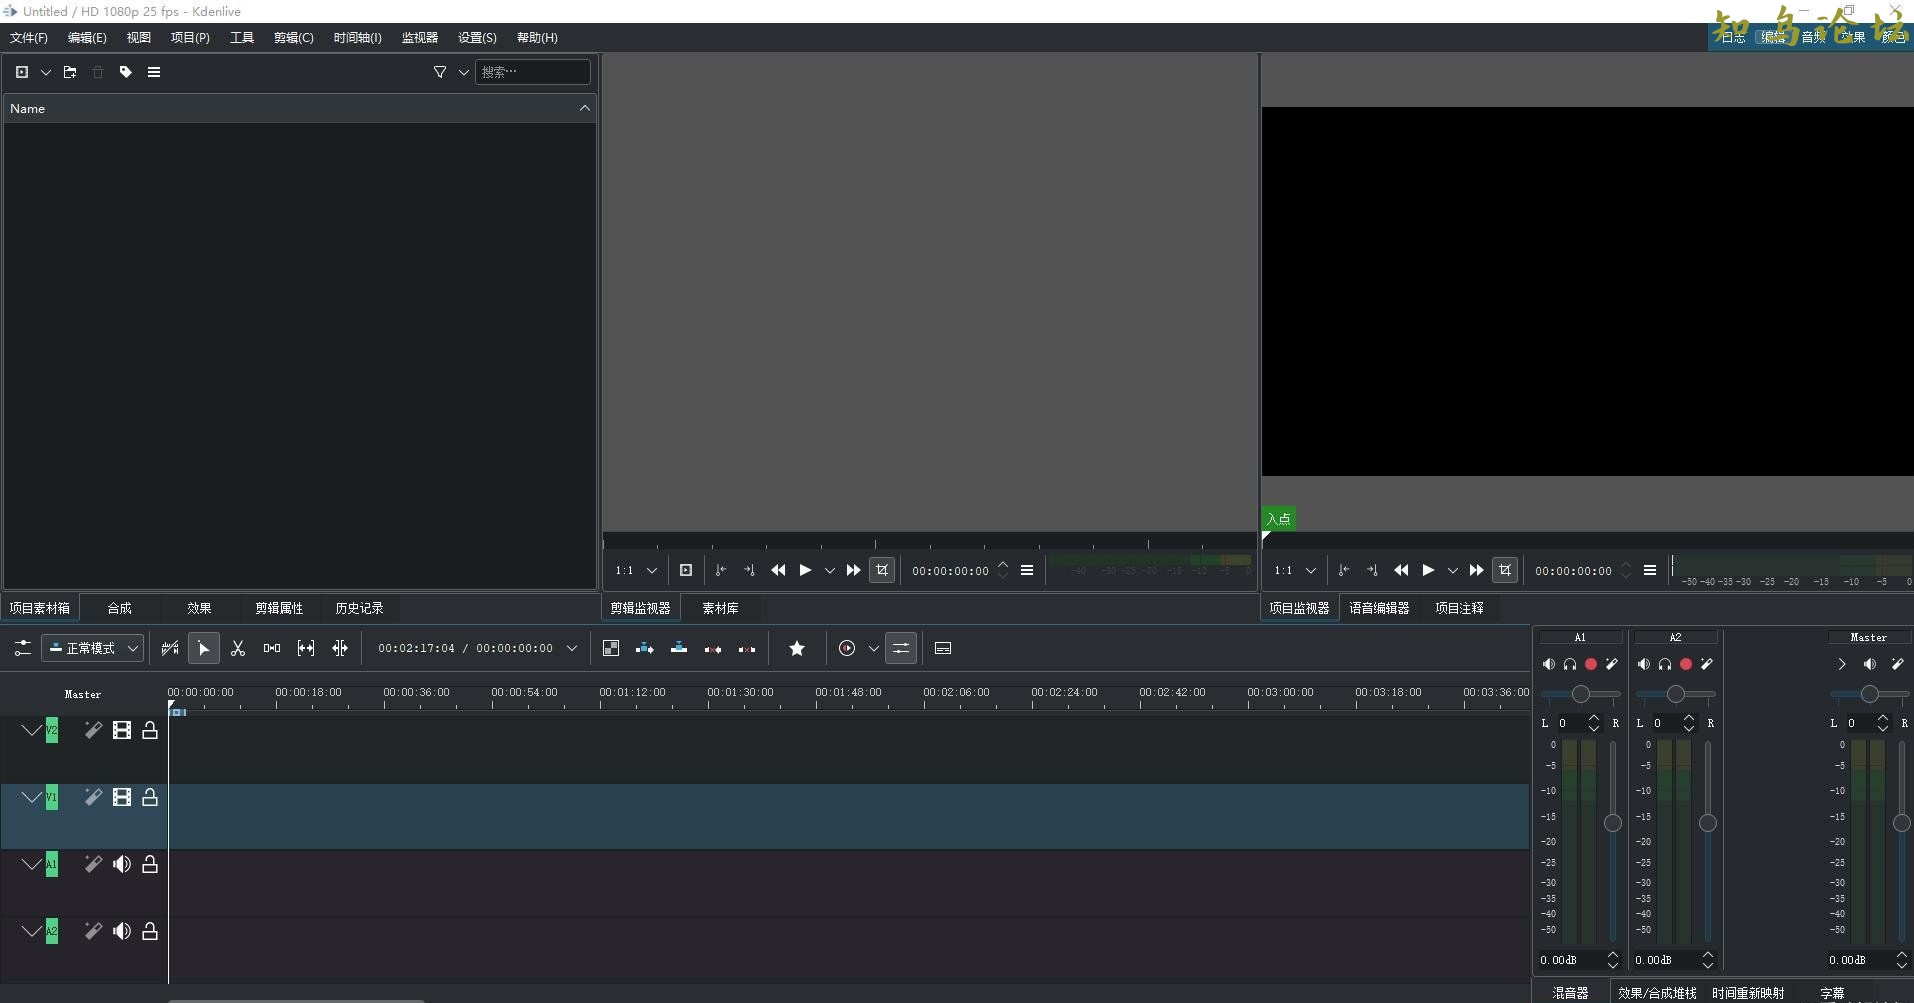The height and width of the screenshot is (1003, 1914).
Task: Click the add clip icon in project bin
Action: 22,72
